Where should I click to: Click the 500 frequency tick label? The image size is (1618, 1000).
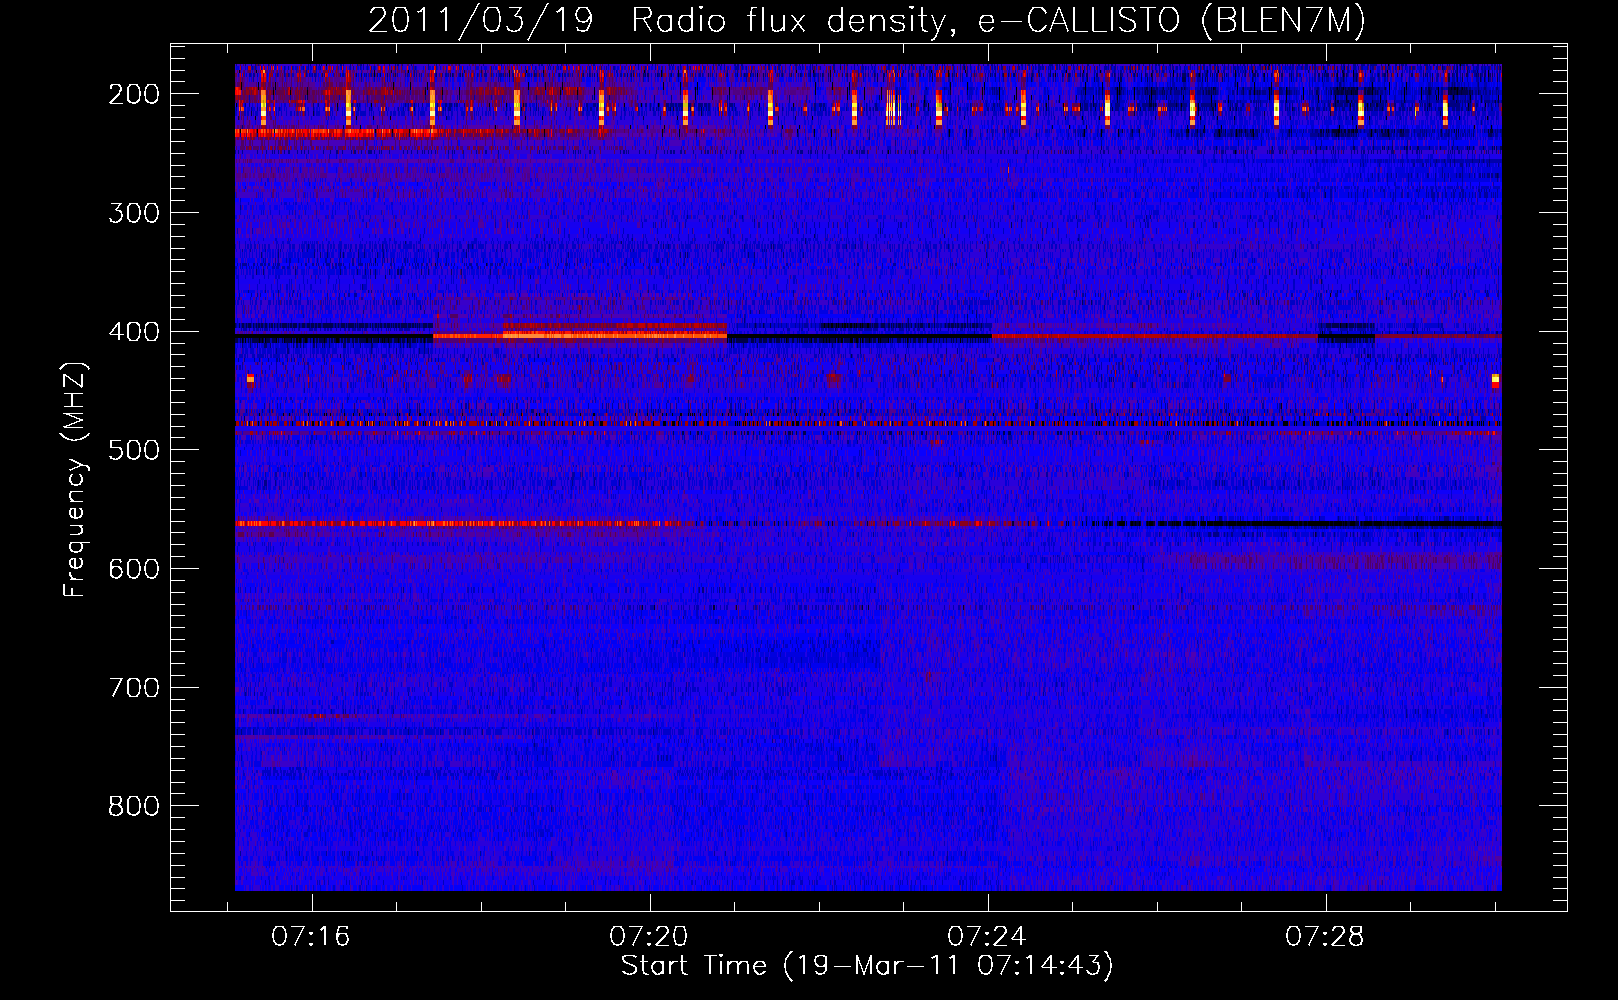pyautogui.click(x=134, y=450)
